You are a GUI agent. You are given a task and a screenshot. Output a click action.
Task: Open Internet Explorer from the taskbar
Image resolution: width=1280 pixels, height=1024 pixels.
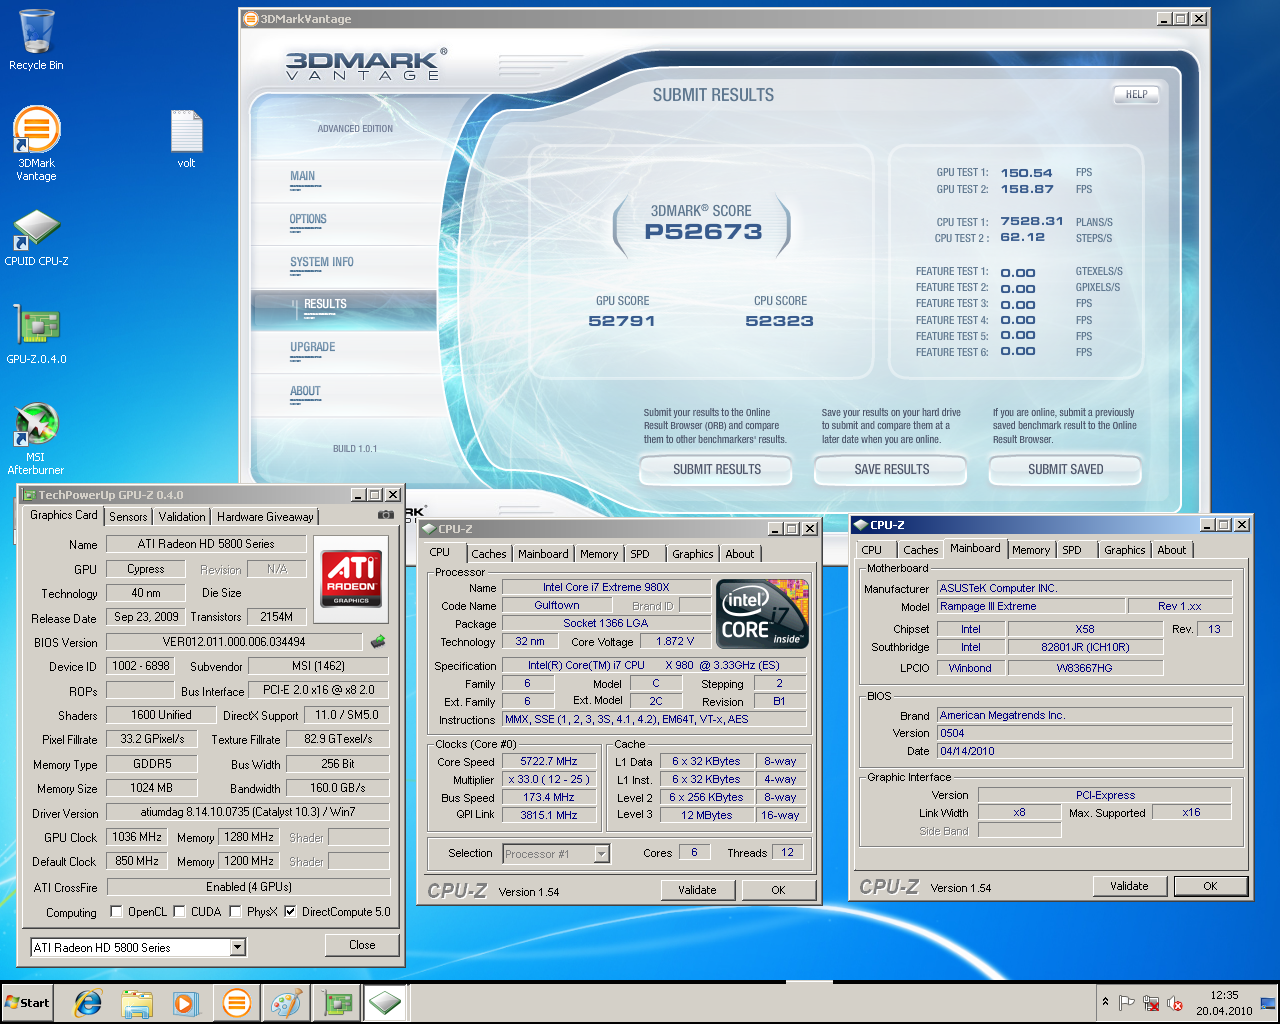(x=88, y=1003)
